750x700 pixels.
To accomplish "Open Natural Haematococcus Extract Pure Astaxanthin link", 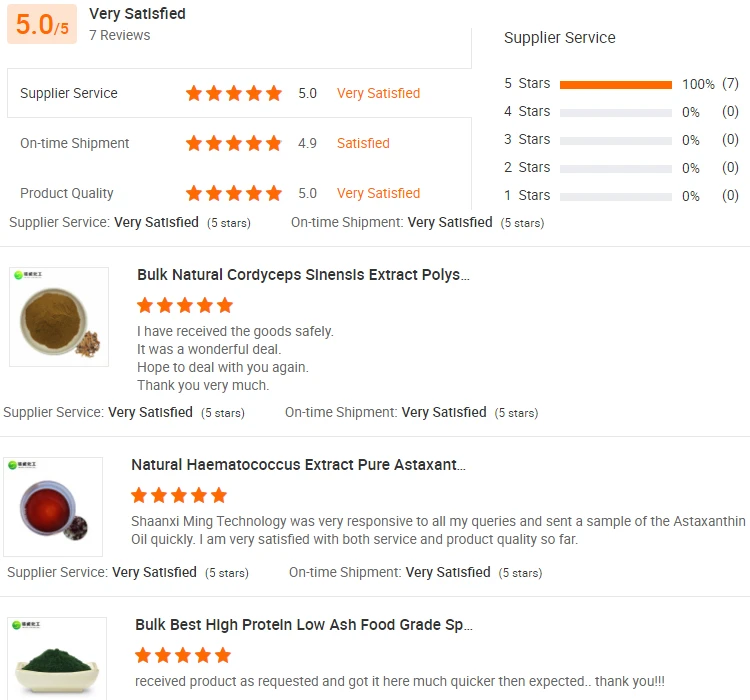I will click(298, 465).
